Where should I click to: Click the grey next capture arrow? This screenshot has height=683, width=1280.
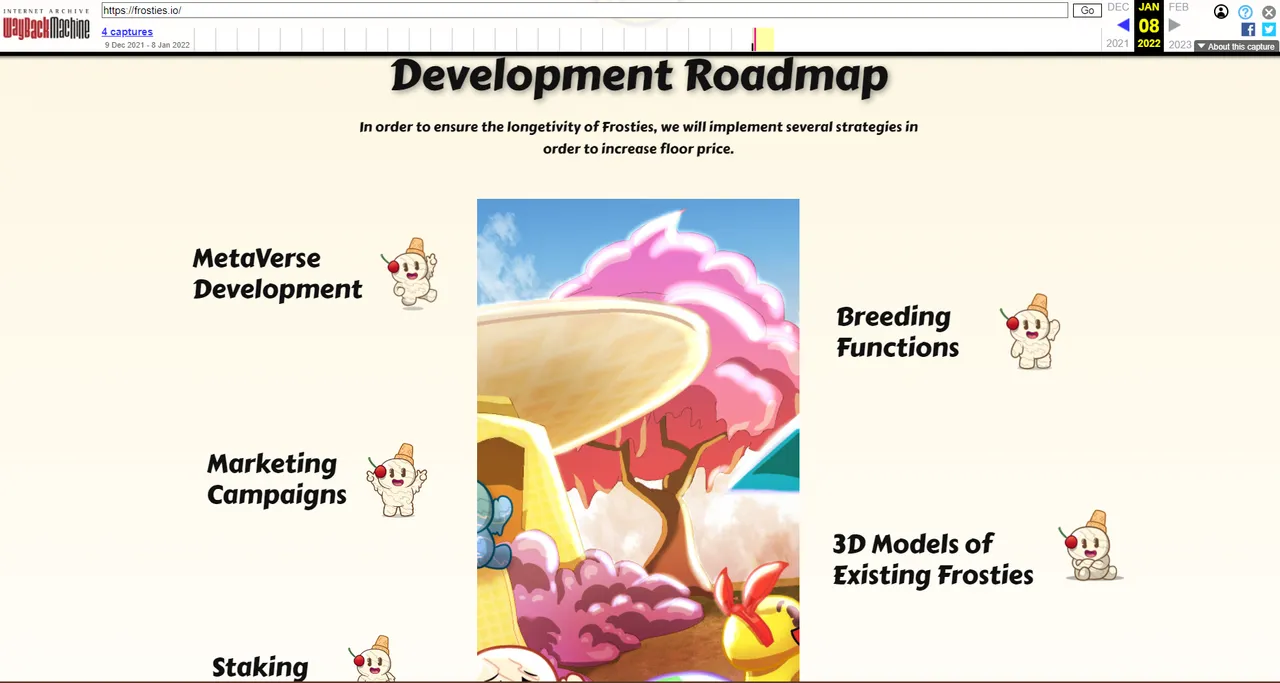click(1175, 25)
